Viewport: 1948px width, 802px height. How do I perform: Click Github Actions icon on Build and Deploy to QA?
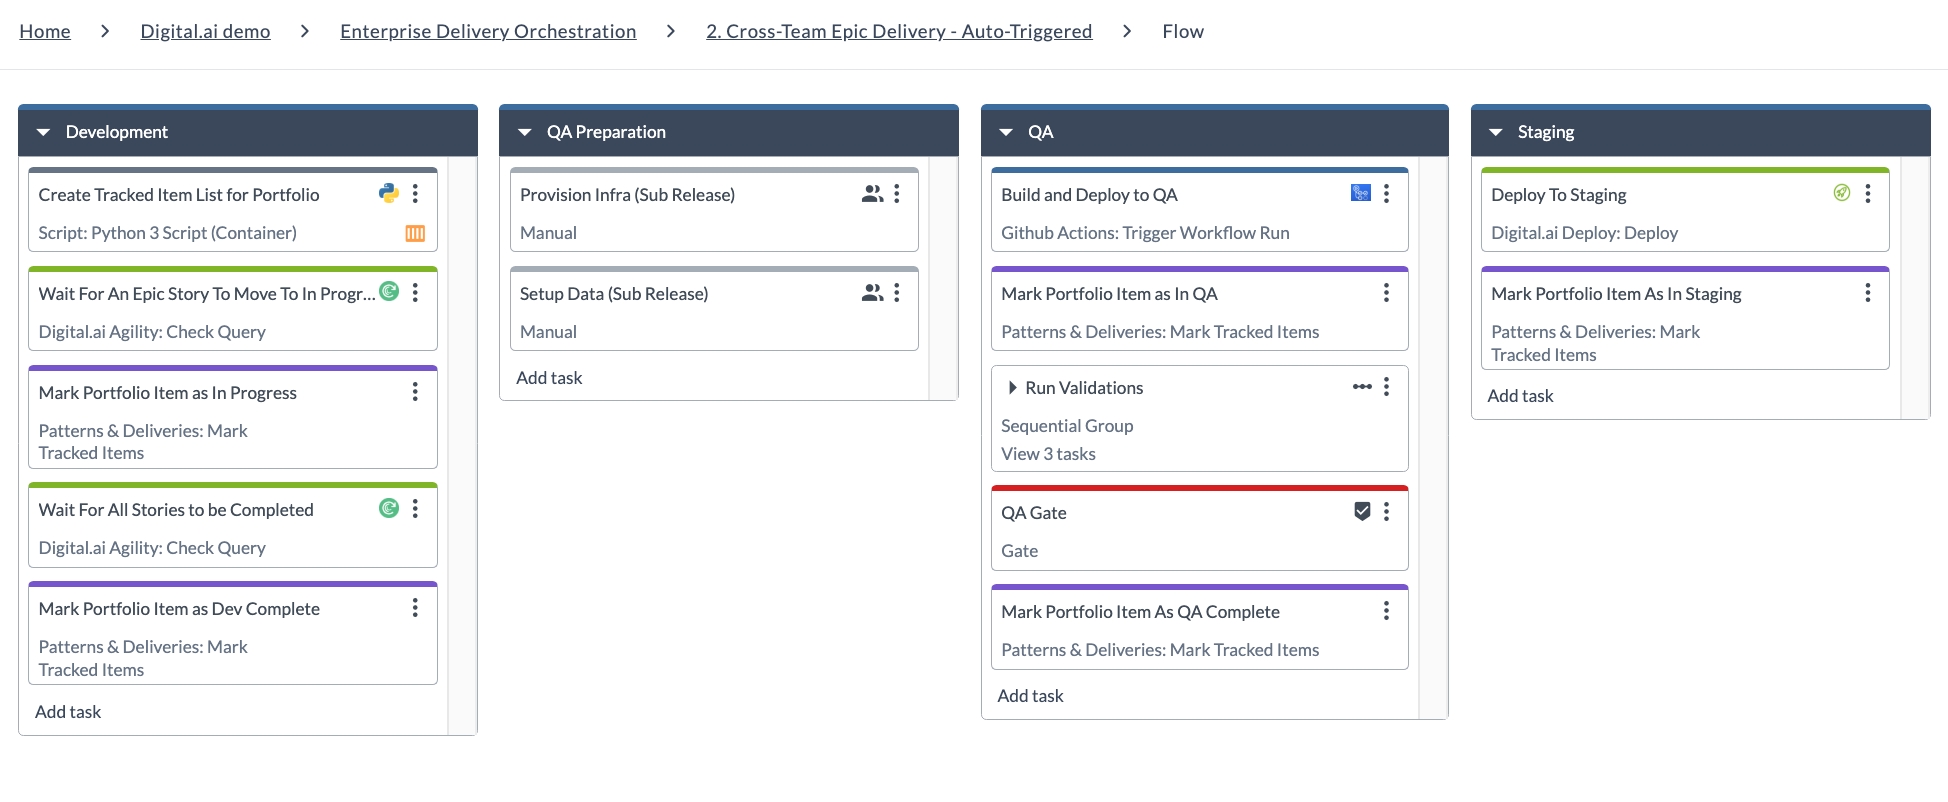point(1361,193)
